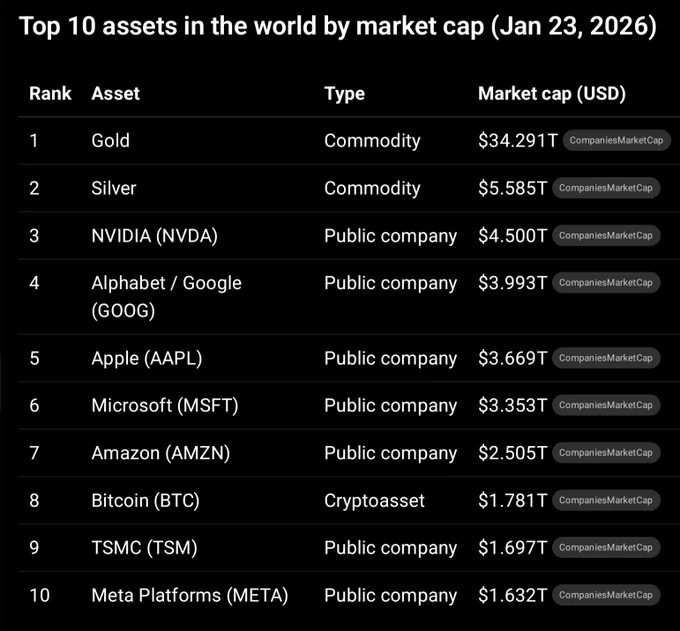This screenshot has height=631, width=680.
Task: Open CompaniesMarketCap chip in the TSMC row
Action: (606, 548)
